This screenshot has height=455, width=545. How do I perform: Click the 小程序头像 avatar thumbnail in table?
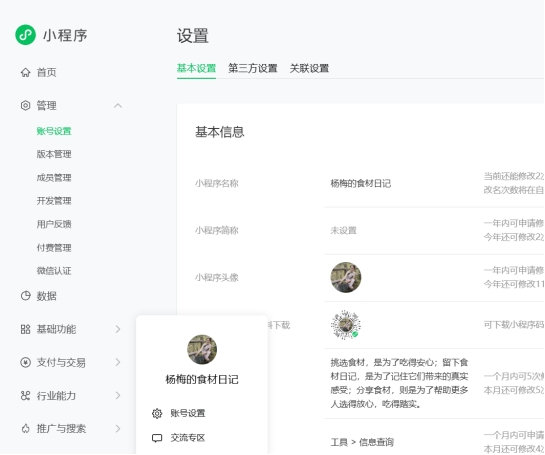345,277
